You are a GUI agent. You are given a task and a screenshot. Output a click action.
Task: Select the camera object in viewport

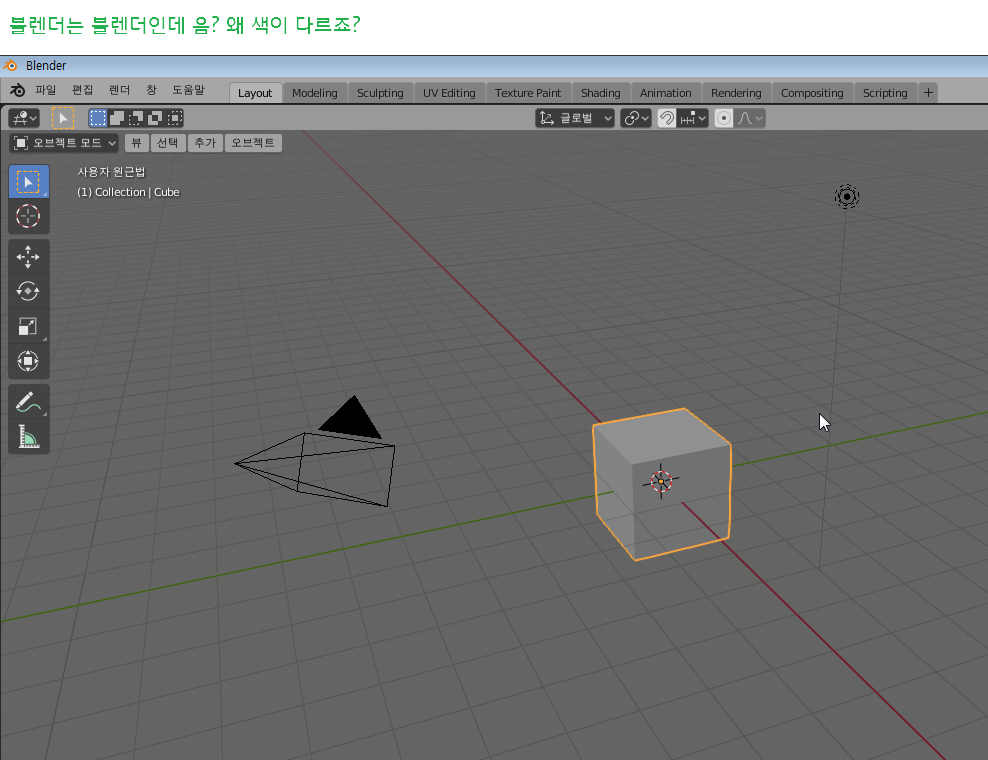coord(315,463)
